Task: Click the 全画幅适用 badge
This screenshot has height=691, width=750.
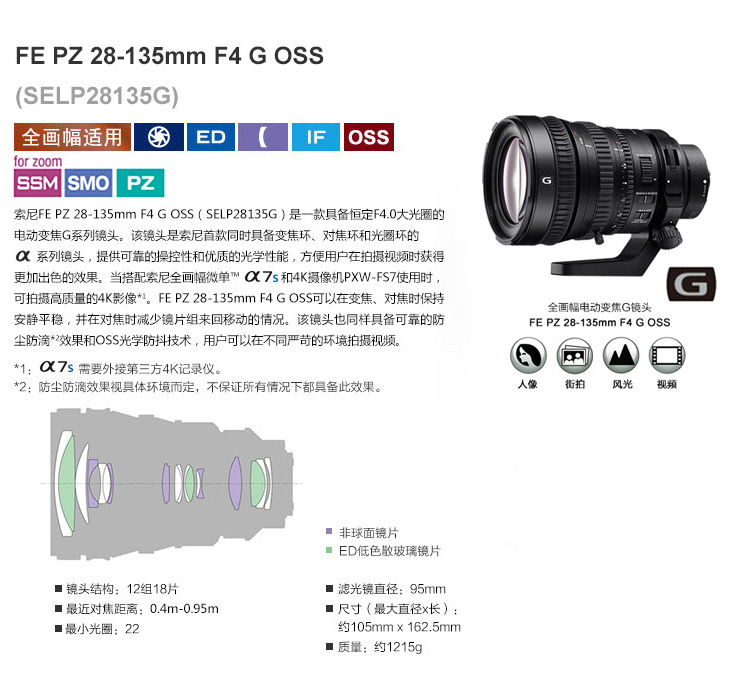Action: tap(72, 137)
